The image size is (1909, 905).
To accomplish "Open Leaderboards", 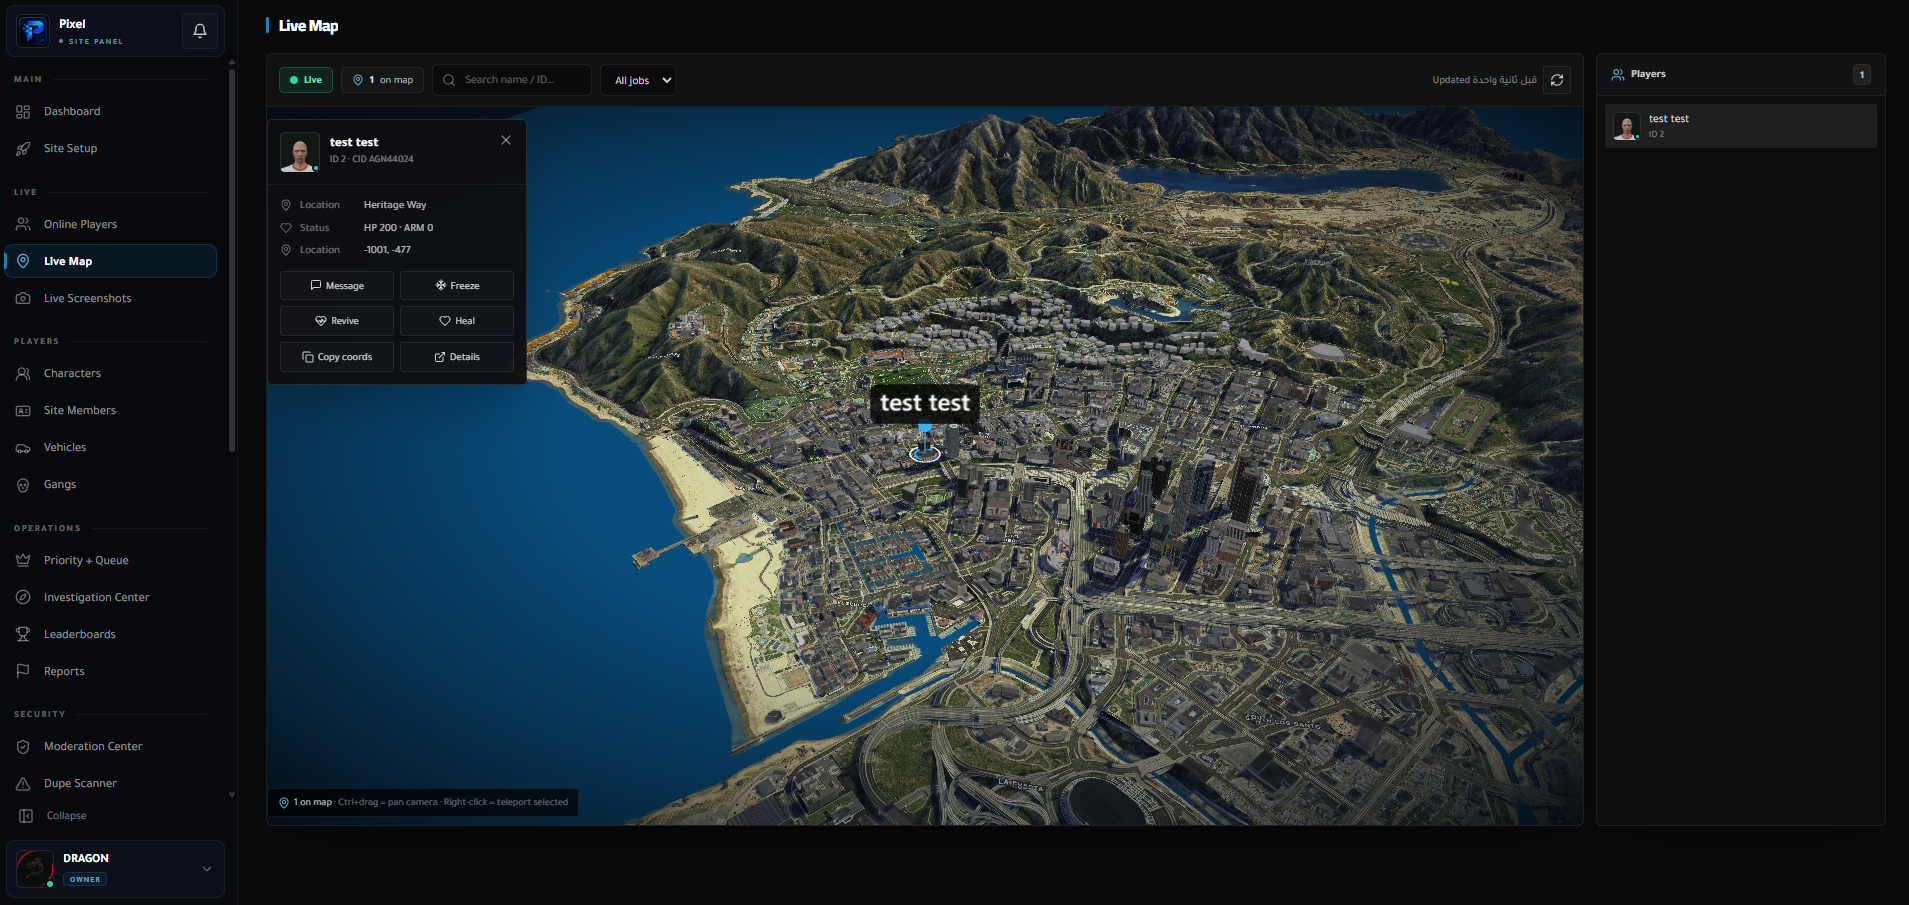I will pyautogui.click(x=110, y=634).
